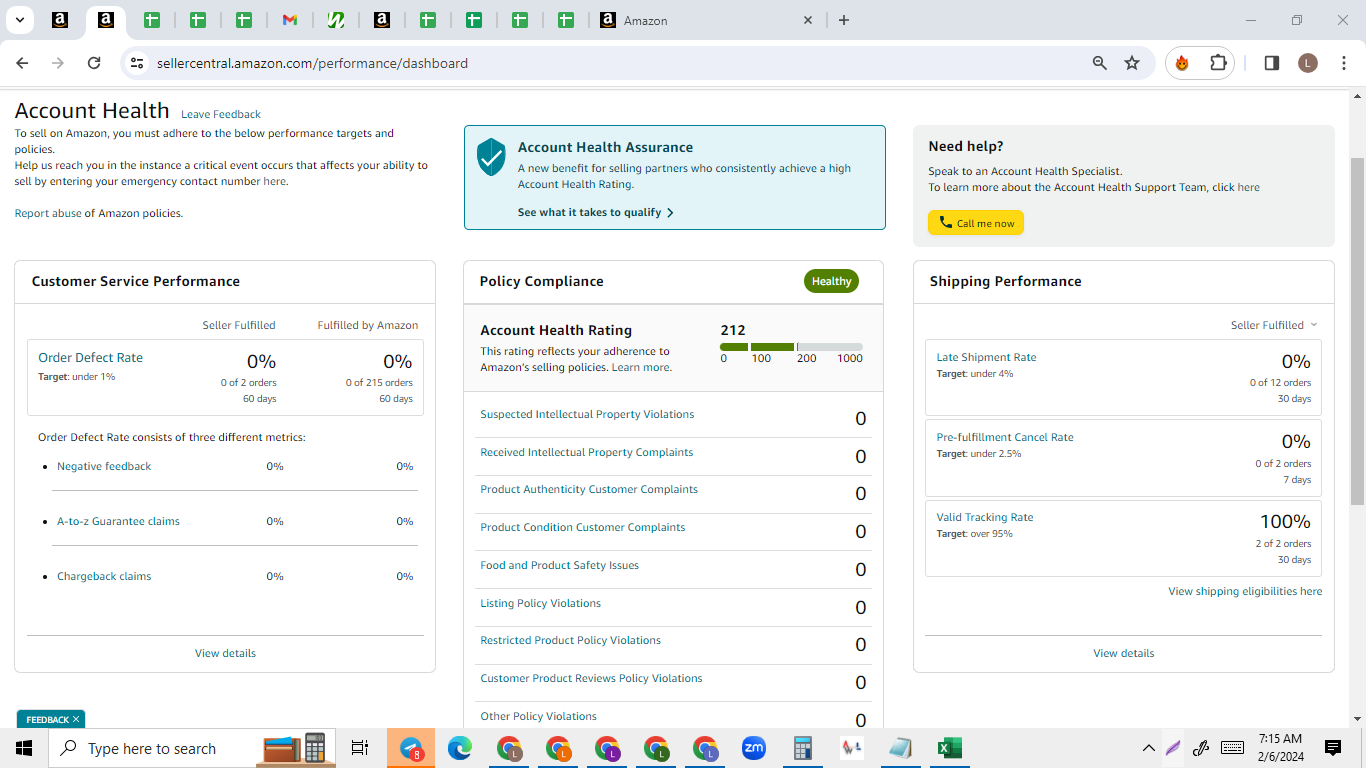Open the Chrome extensions puzzle menu
The width and height of the screenshot is (1366, 768).
click(1218, 63)
